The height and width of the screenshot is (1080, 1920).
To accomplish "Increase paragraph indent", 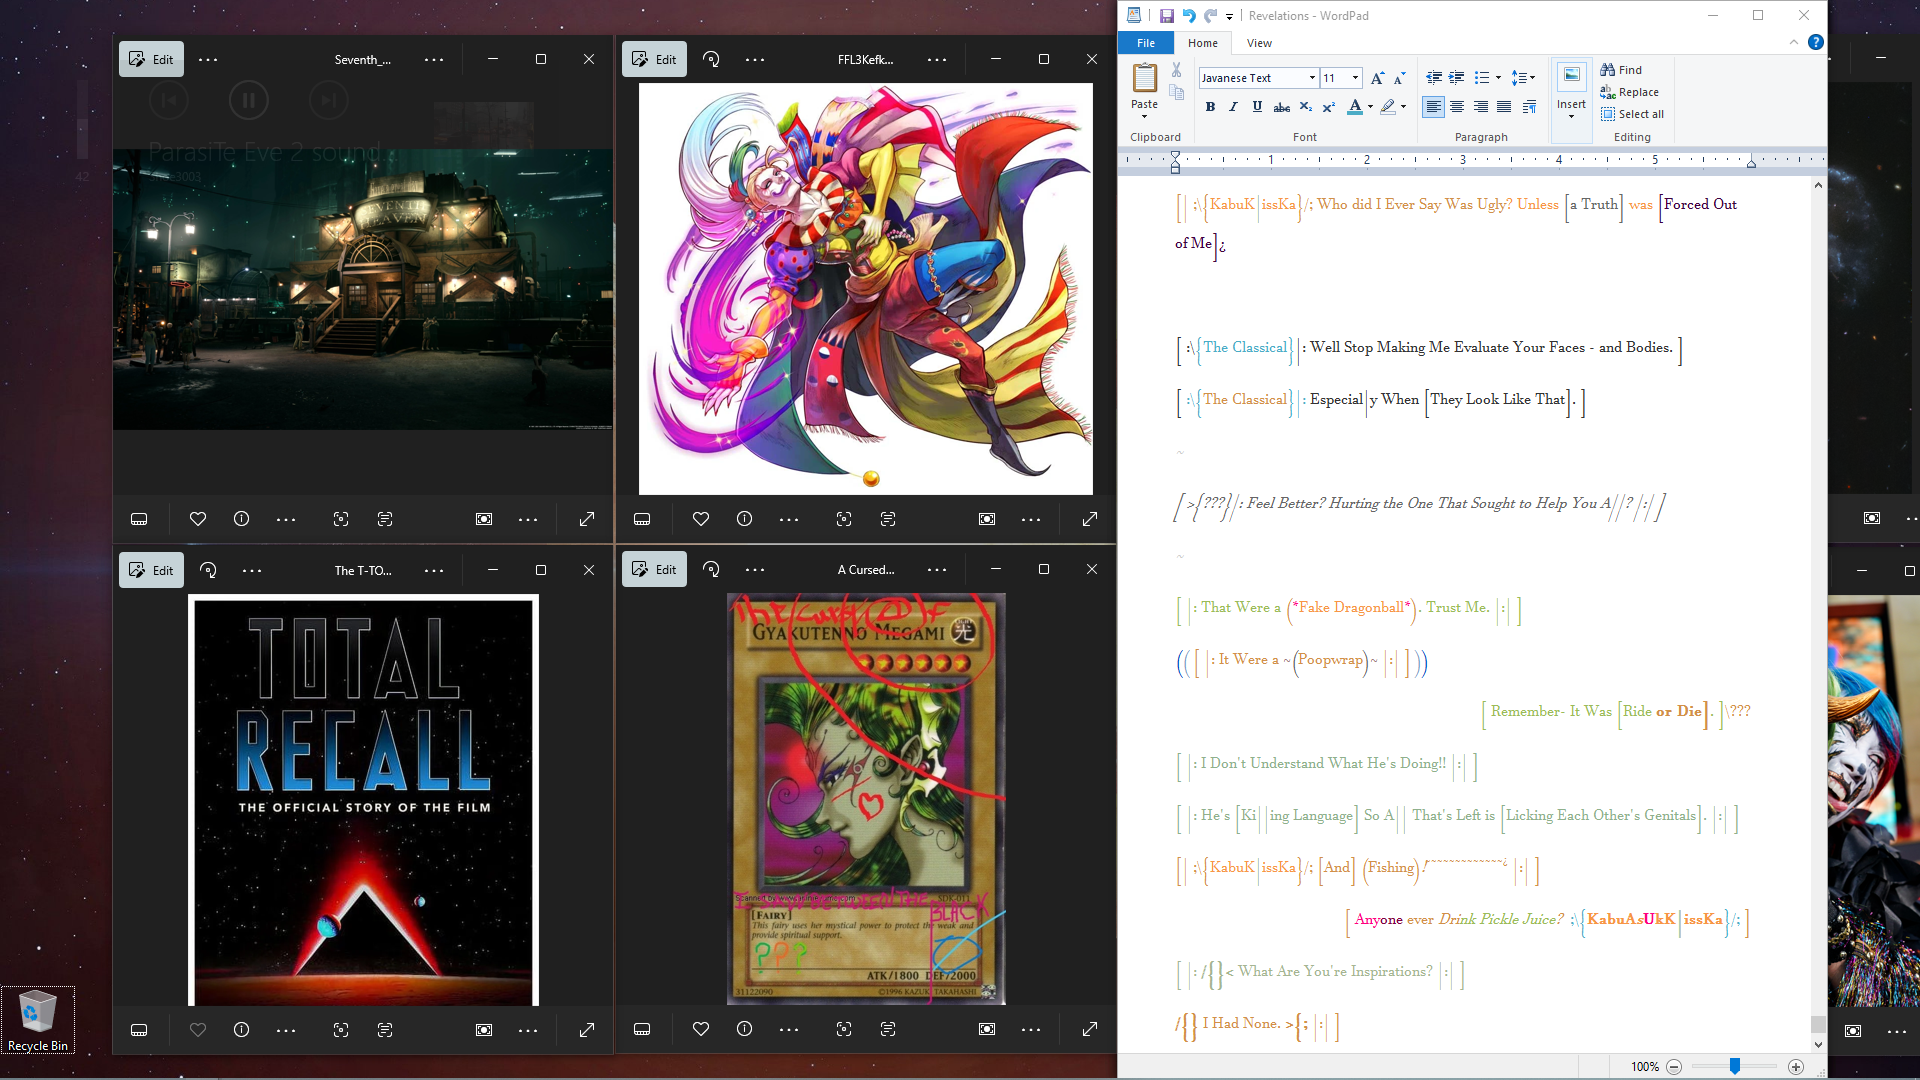I will (1457, 78).
